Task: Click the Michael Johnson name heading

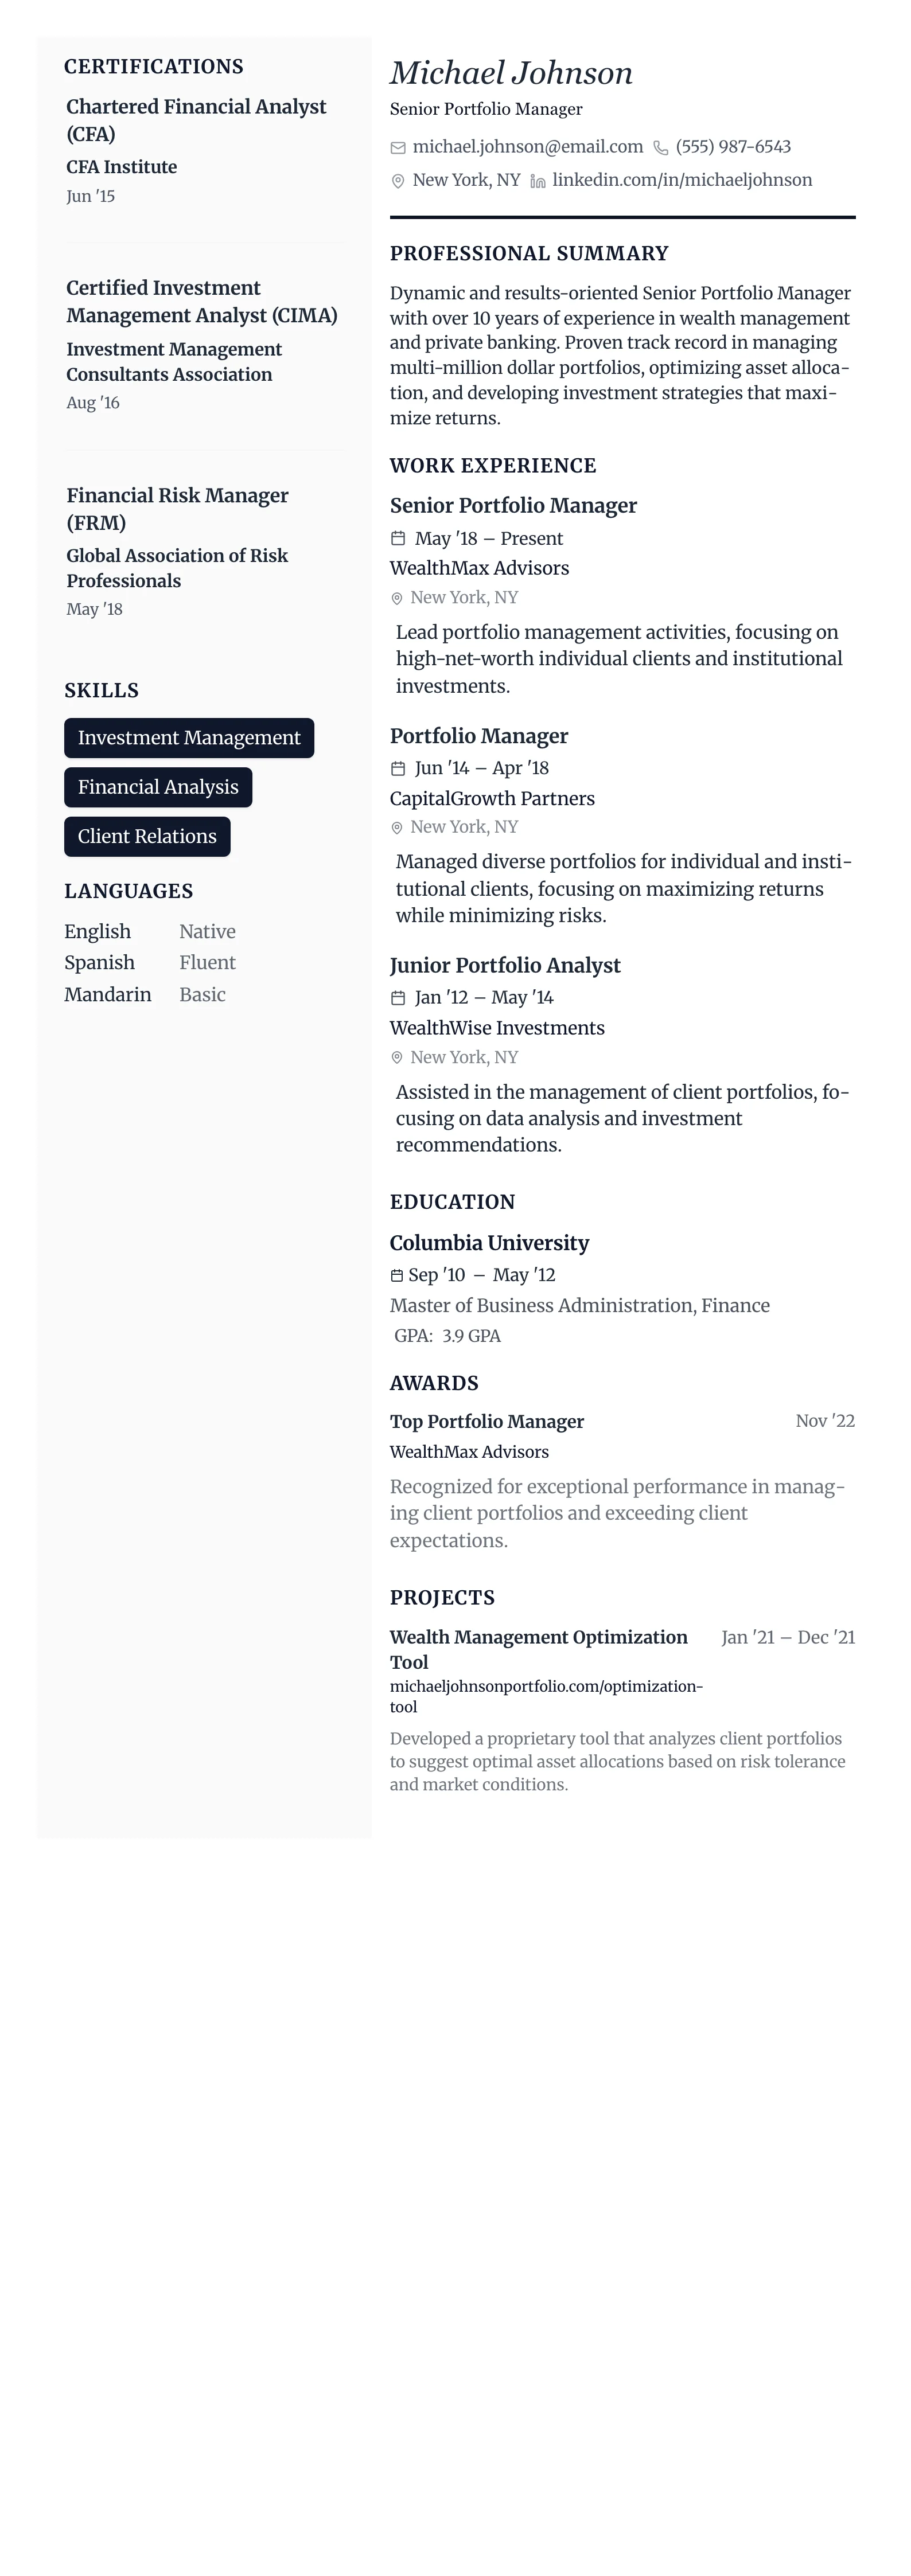Action: [511, 73]
